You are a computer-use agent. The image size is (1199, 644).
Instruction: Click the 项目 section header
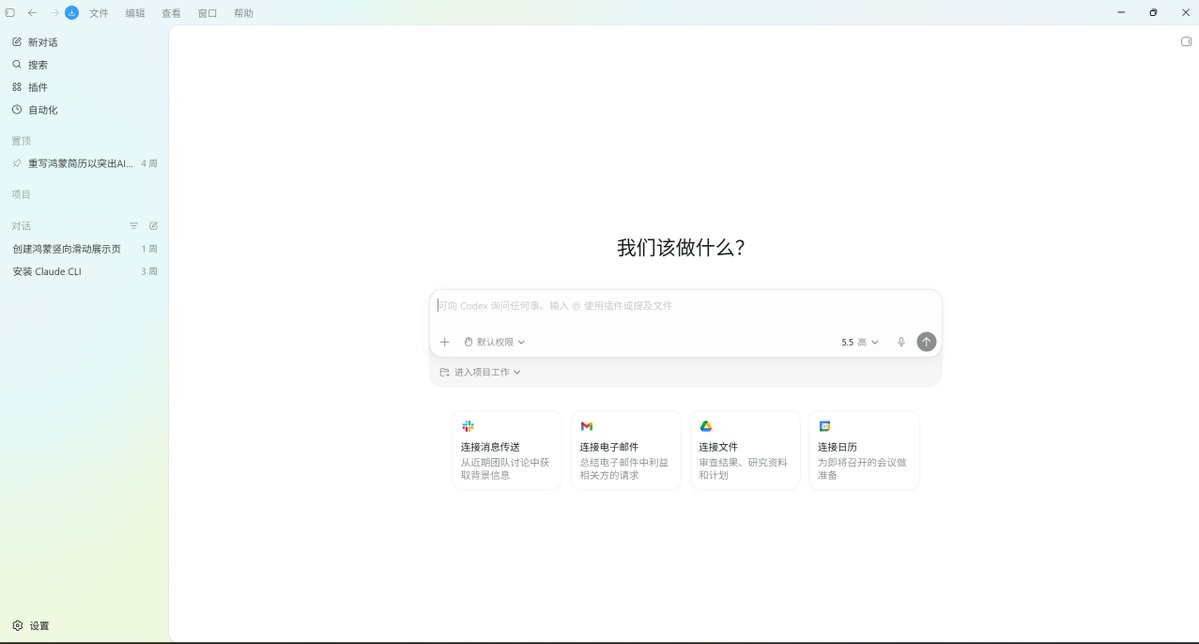(21, 194)
